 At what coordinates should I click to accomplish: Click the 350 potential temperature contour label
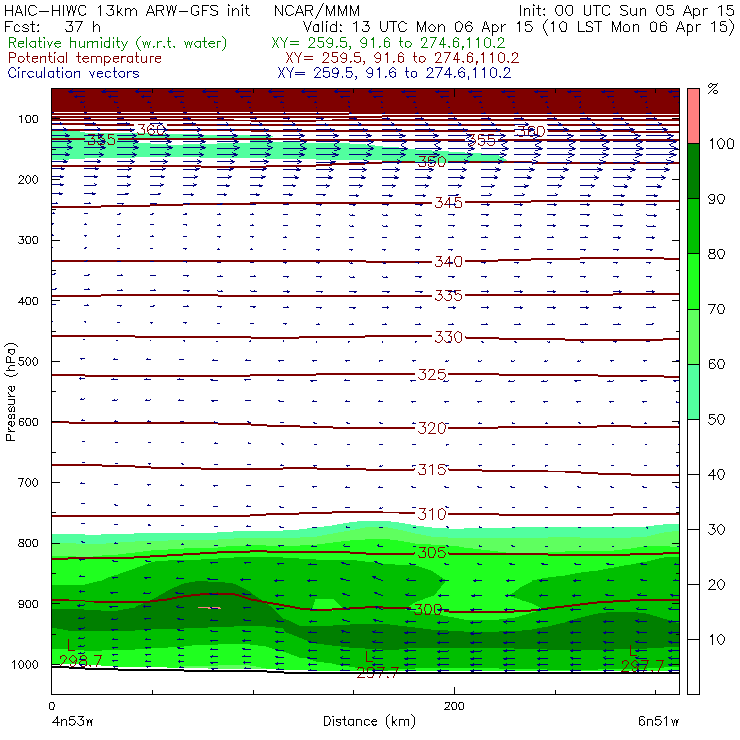[432, 162]
